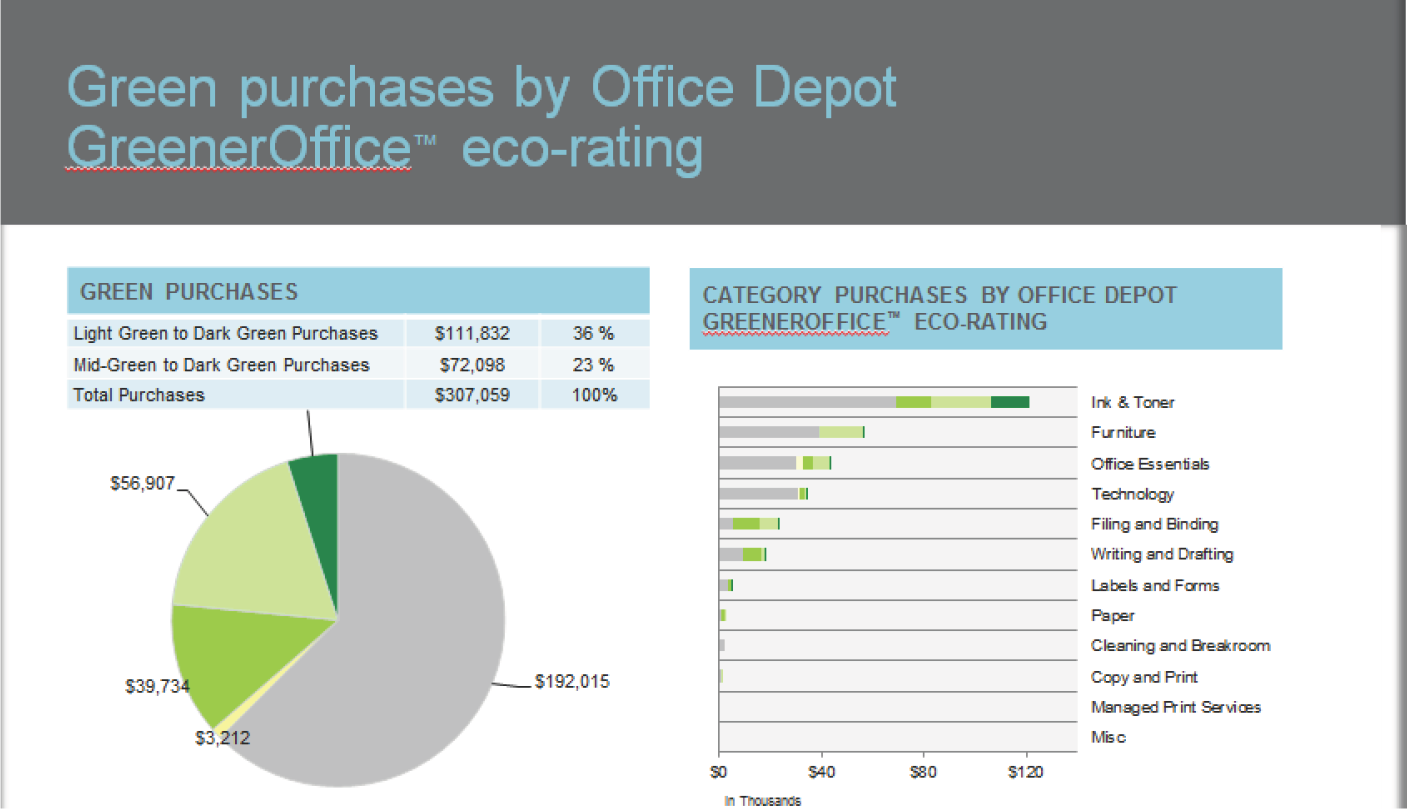The width and height of the screenshot is (1407, 809).
Task: Click the 'Technology' category label
Action: (1132, 494)
